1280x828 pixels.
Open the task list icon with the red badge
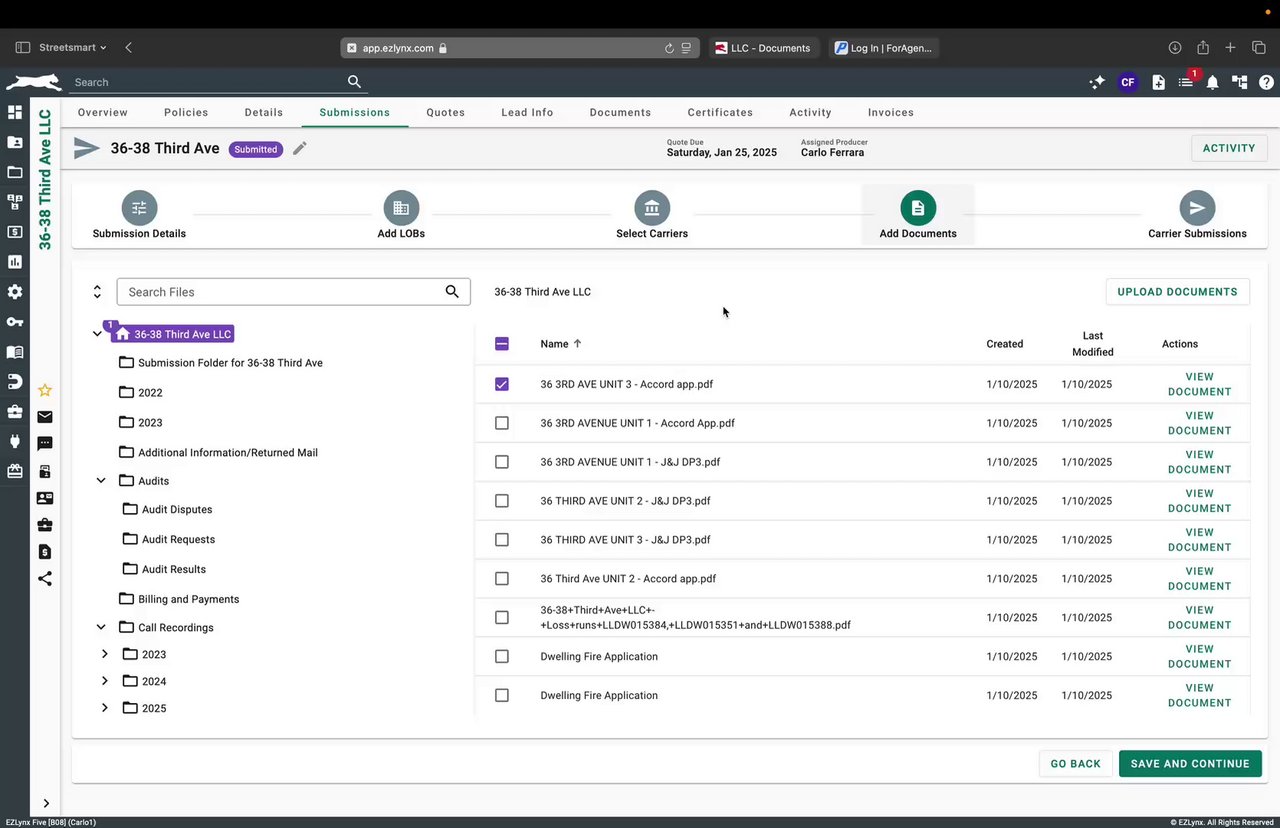point(1186,82)
